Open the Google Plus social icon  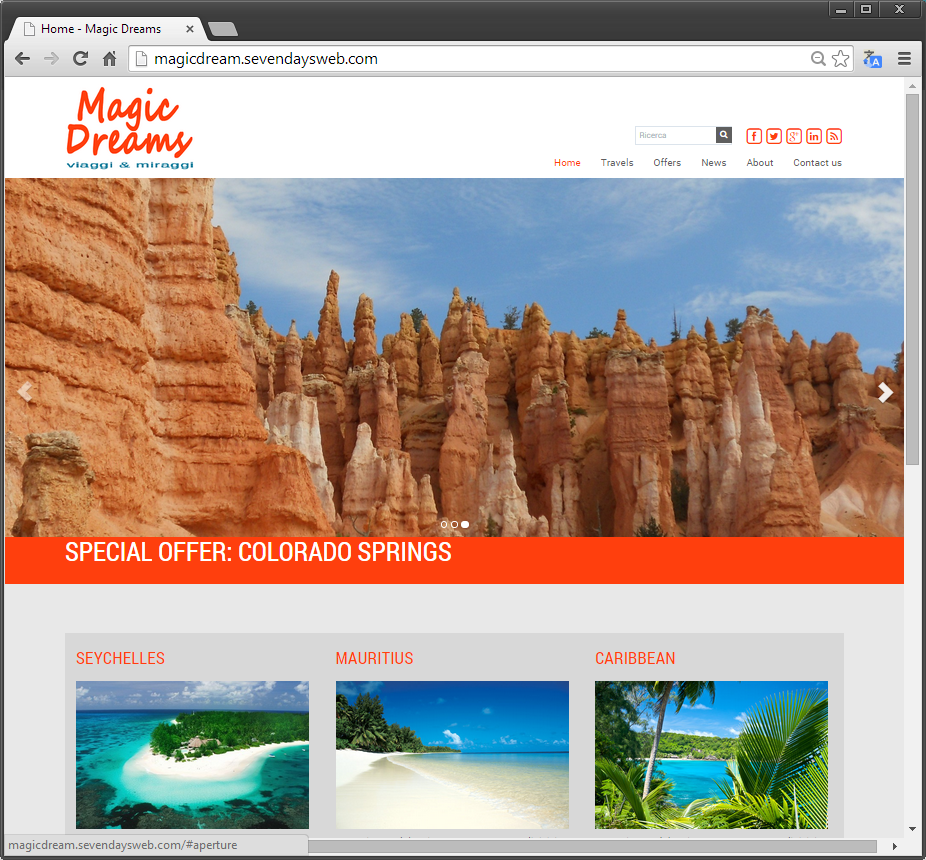pyautogui.click(x=794, y=136)
